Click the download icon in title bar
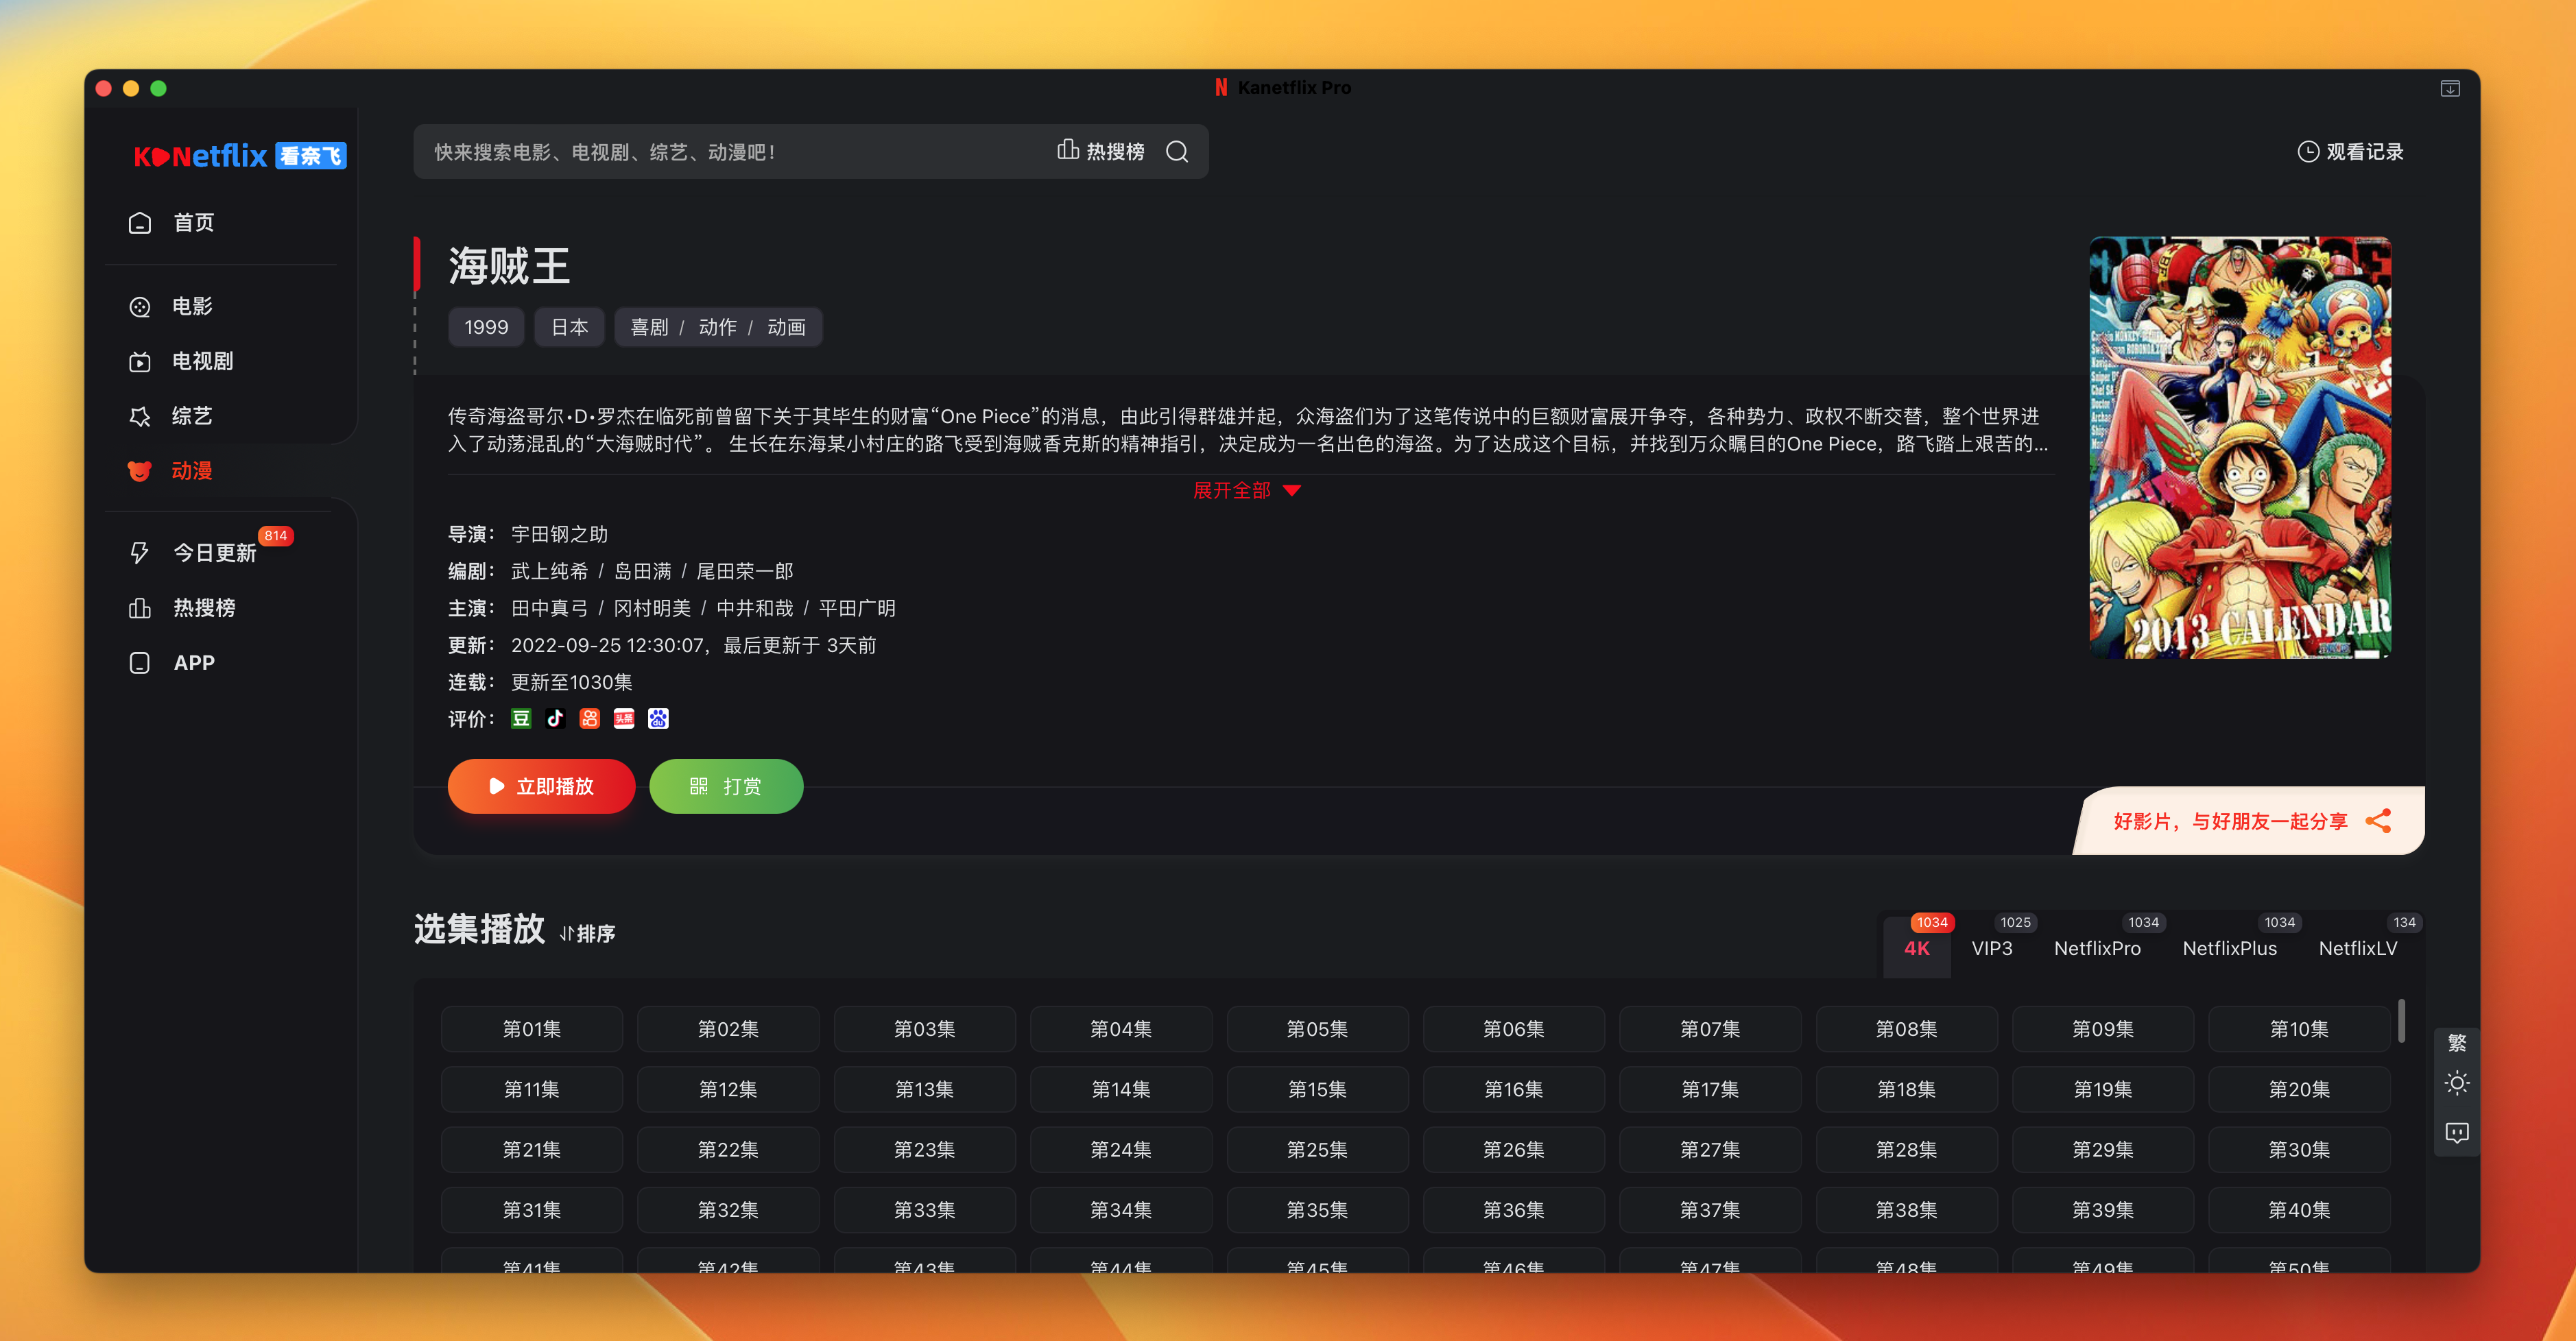Screen dimensions: 2576x1341 [2449, 88]
